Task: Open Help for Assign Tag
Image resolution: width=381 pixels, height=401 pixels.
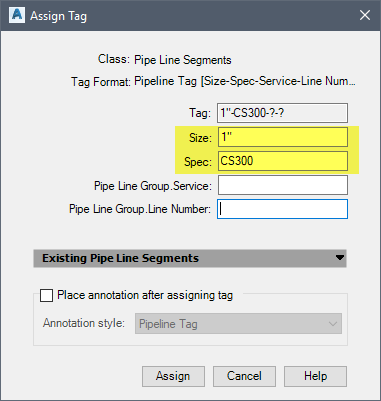Action: coord(315,376)
